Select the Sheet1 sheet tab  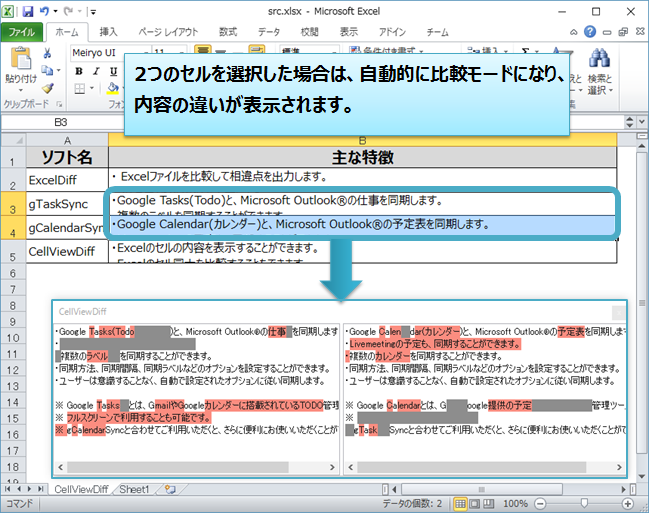tap(134, 489)
